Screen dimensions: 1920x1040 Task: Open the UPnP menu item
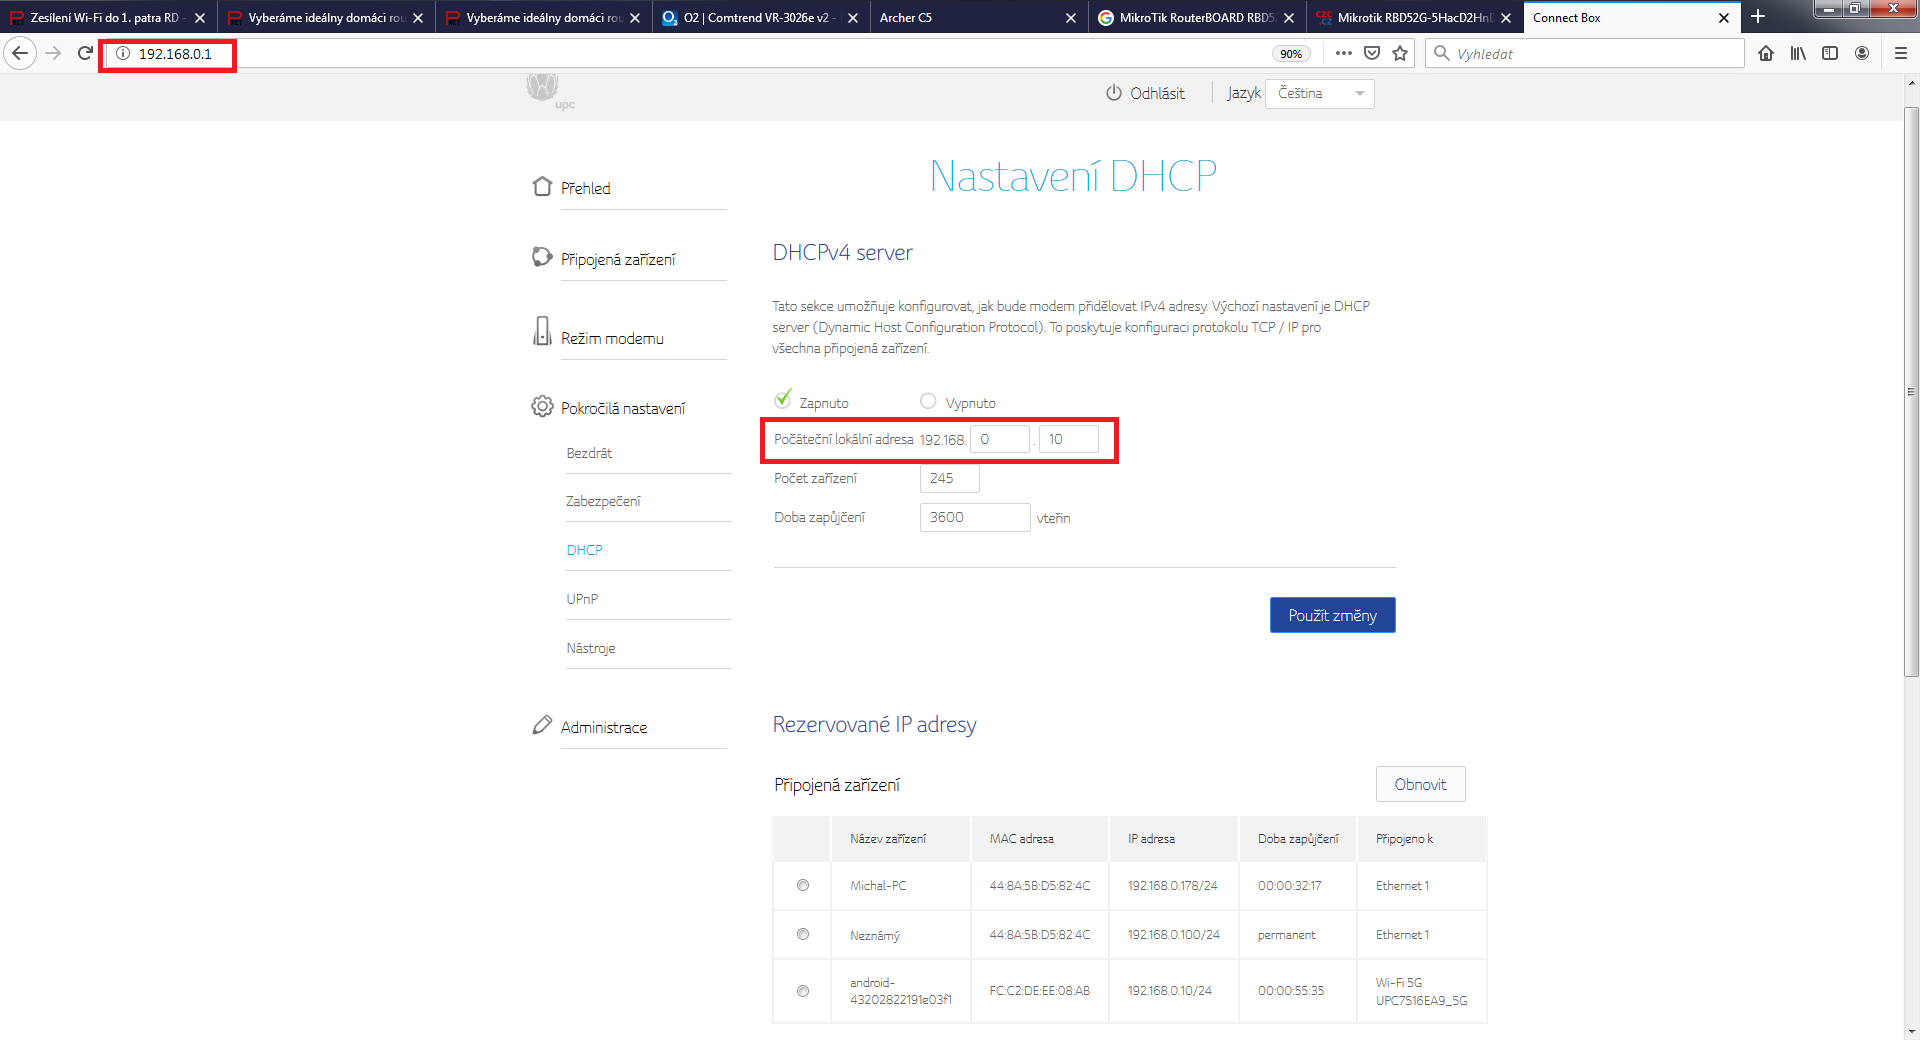click(582, 599)
